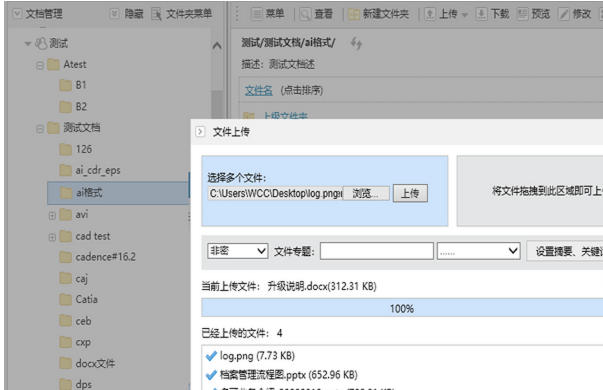Open the cadence#16.2 folder

point(98,257)
